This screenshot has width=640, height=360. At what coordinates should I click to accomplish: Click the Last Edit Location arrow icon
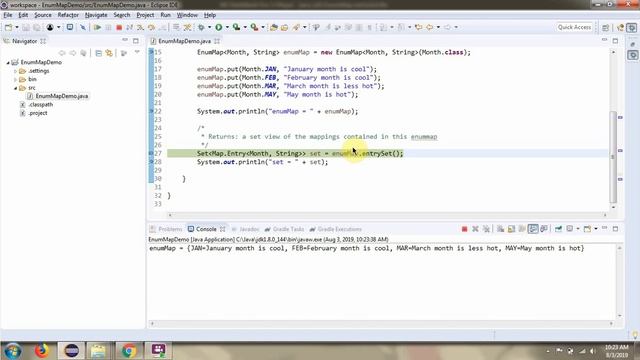point(418,27)
